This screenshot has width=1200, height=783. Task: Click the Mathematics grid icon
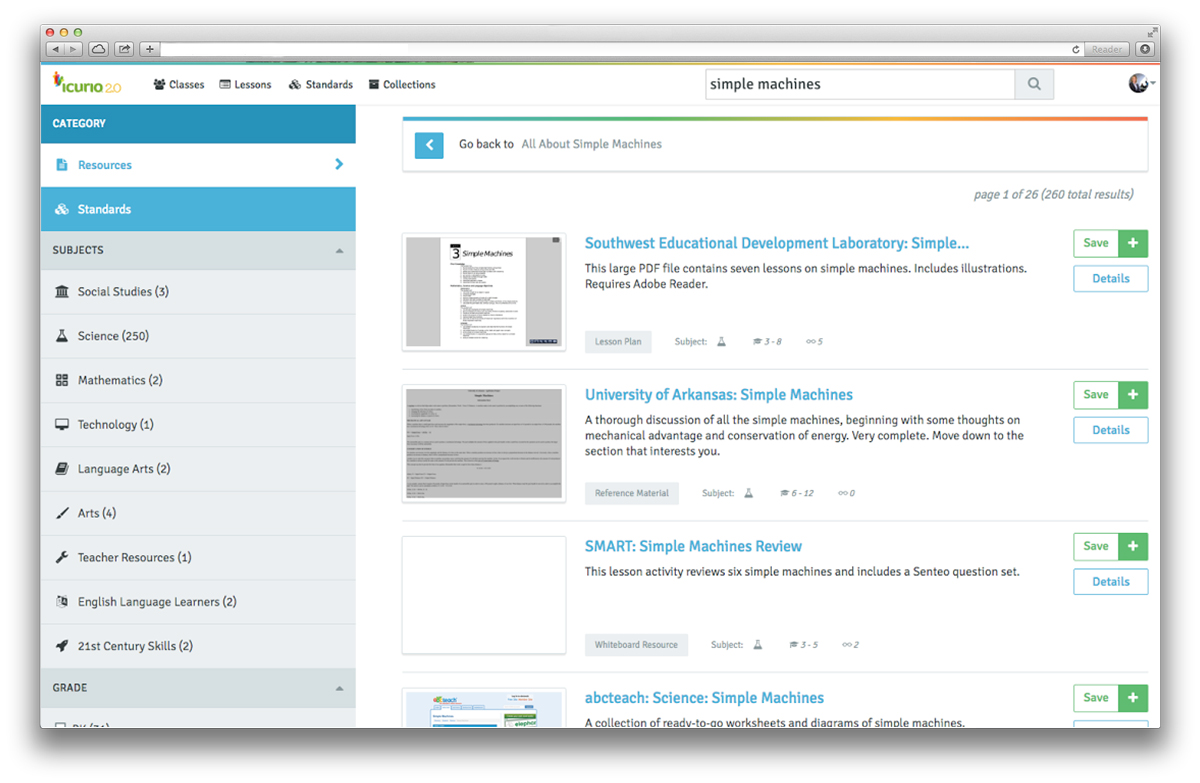tap(62, 380)
